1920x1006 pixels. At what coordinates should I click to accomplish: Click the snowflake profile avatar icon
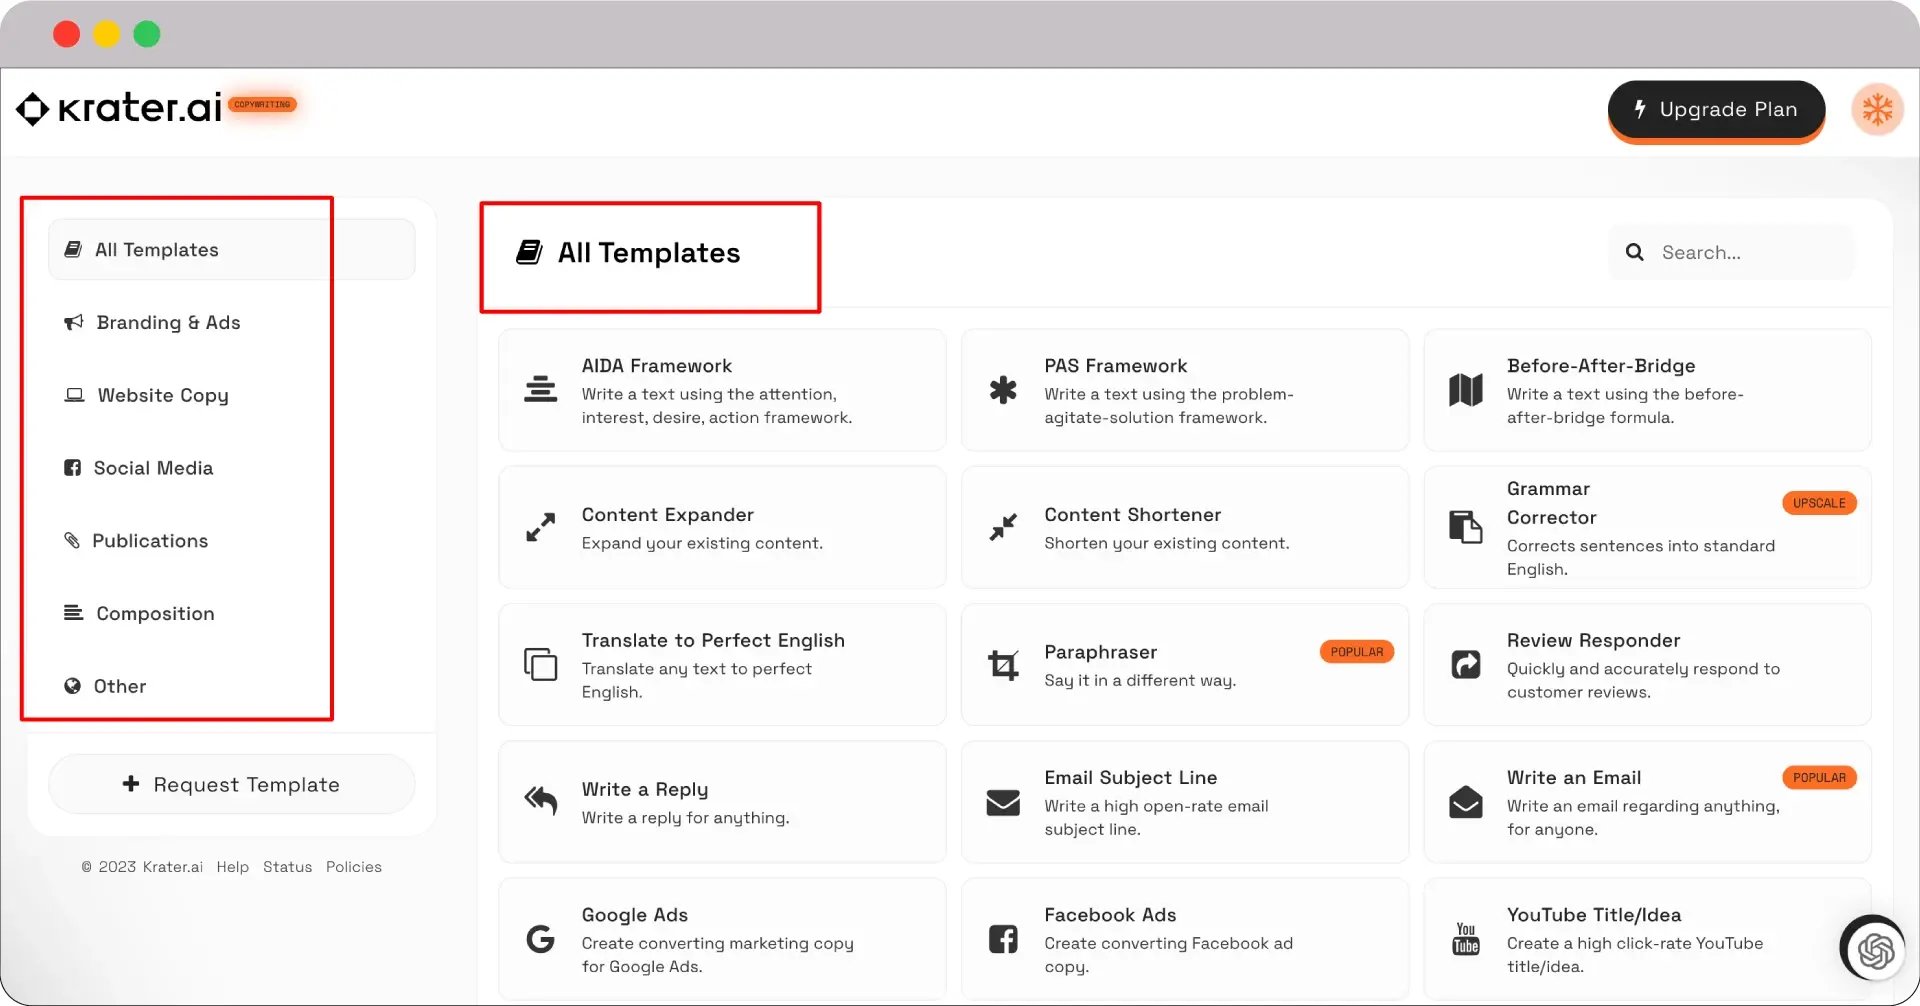point(1877,109)
